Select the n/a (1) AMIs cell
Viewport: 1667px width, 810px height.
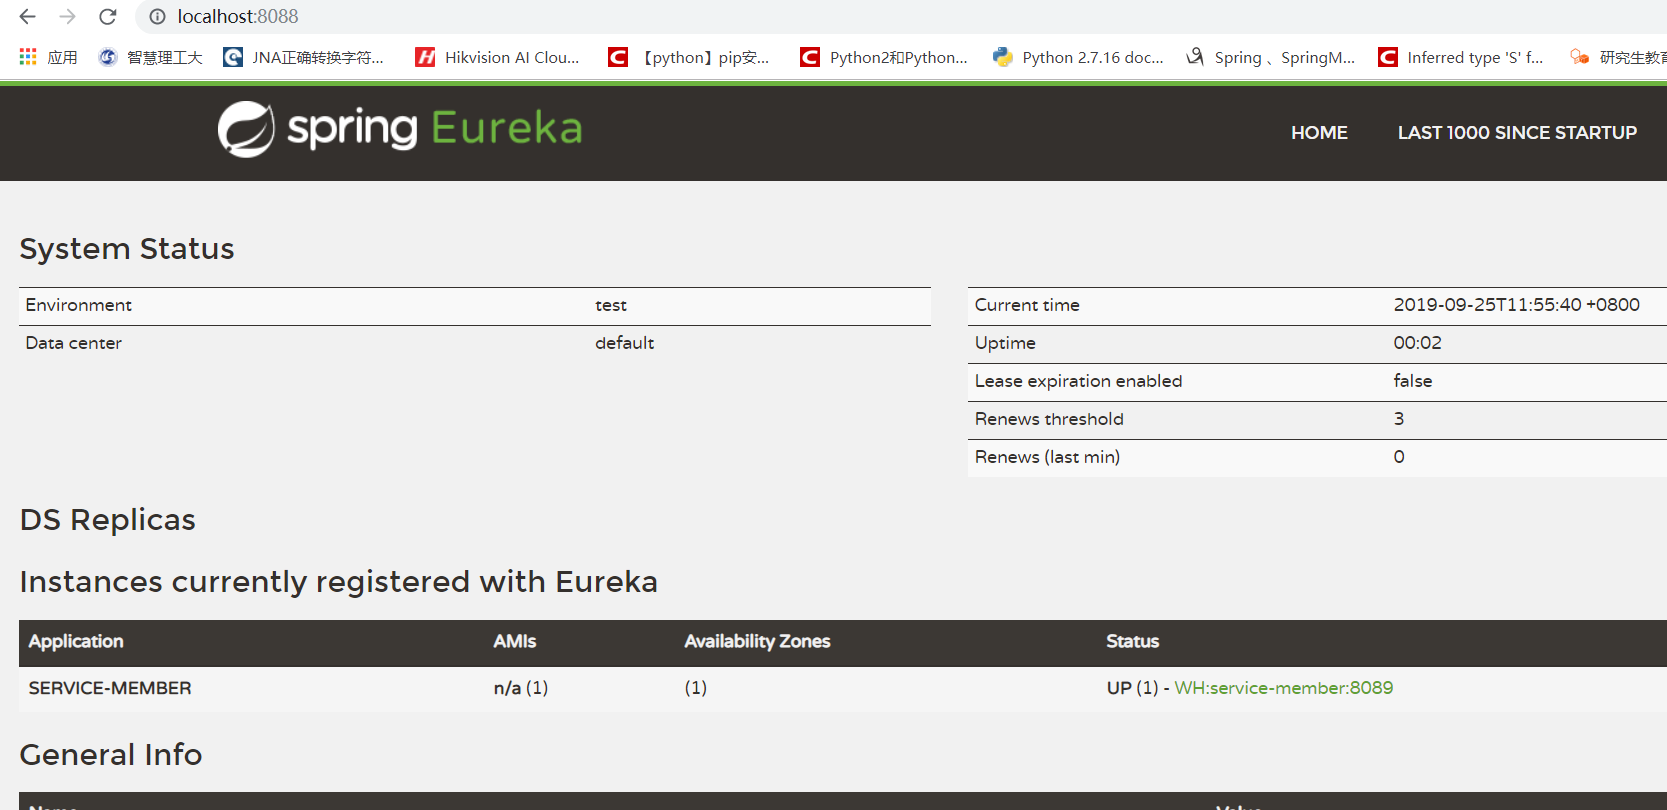pyautogui.click(x=521, y=688)
